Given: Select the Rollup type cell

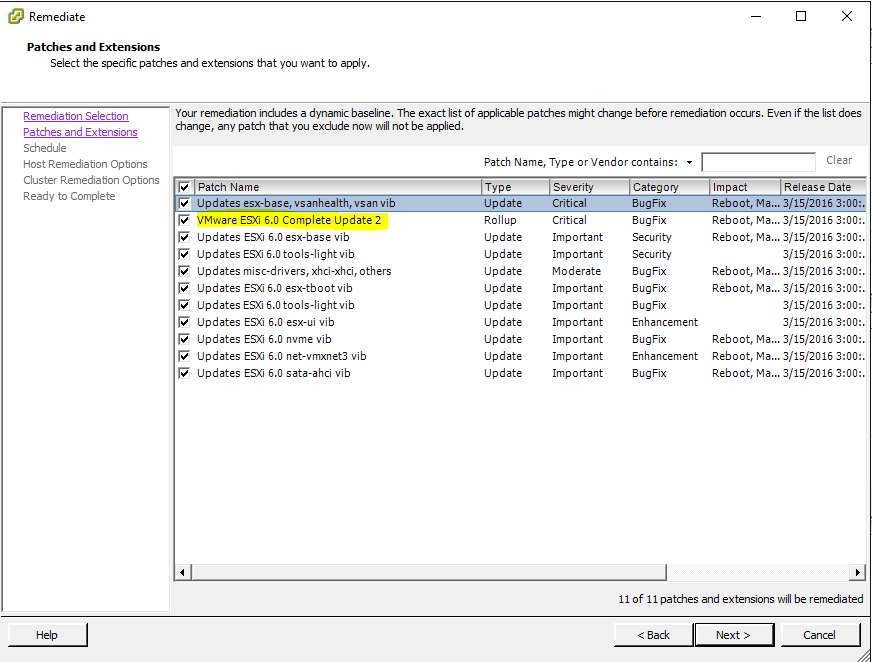Looking at the screenshot, I should pyautogui.click(x=500, y=220).
